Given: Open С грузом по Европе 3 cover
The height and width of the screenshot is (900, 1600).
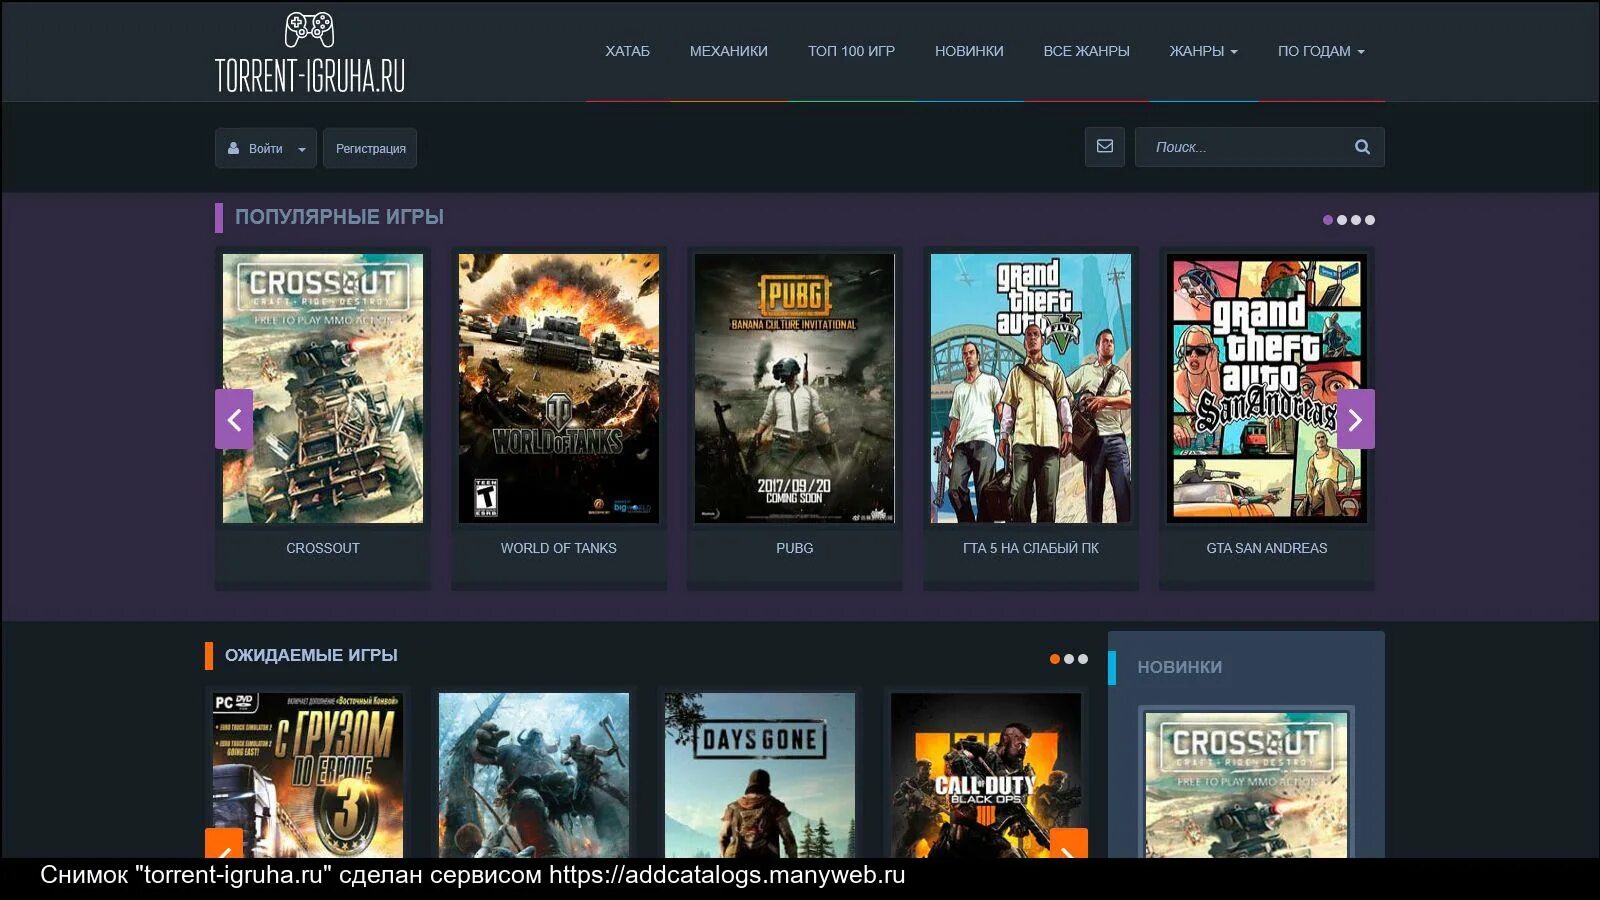Looking at the screenshot, I should click(x=308, y=775).
